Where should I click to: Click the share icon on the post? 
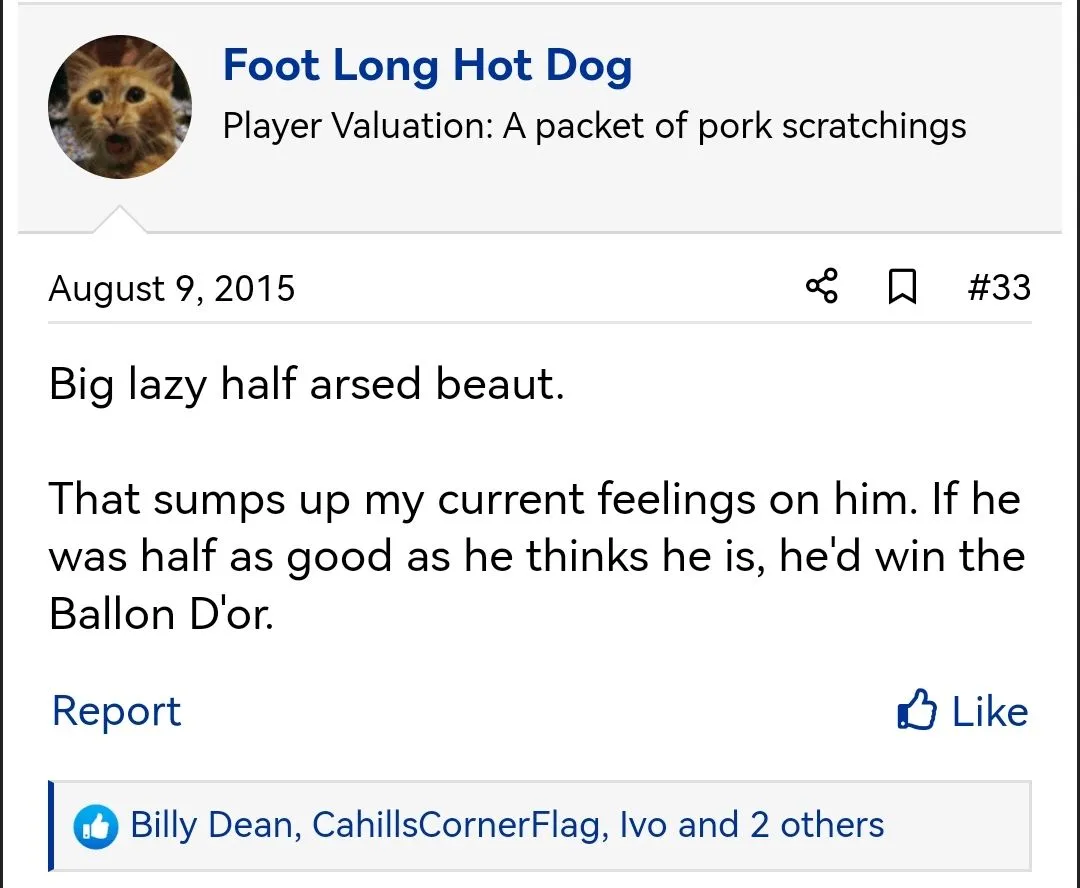click(821, 288)
